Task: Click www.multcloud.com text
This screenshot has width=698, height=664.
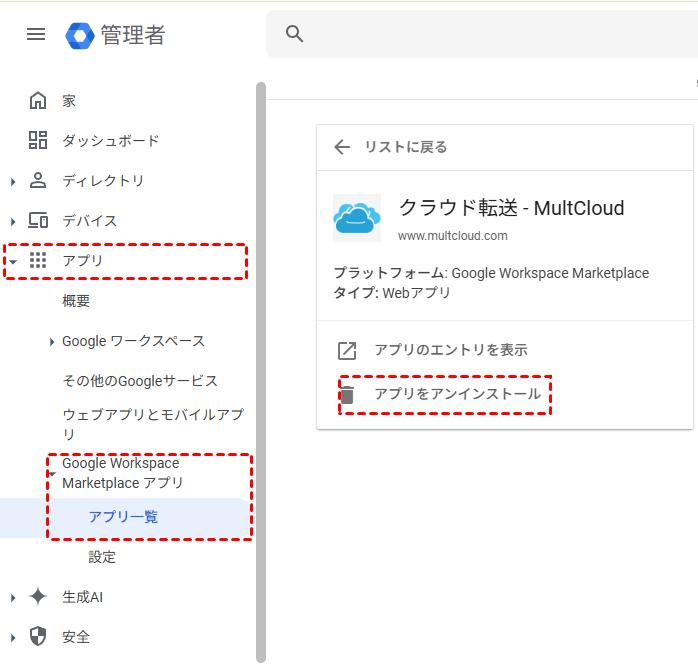Action: 453,236
